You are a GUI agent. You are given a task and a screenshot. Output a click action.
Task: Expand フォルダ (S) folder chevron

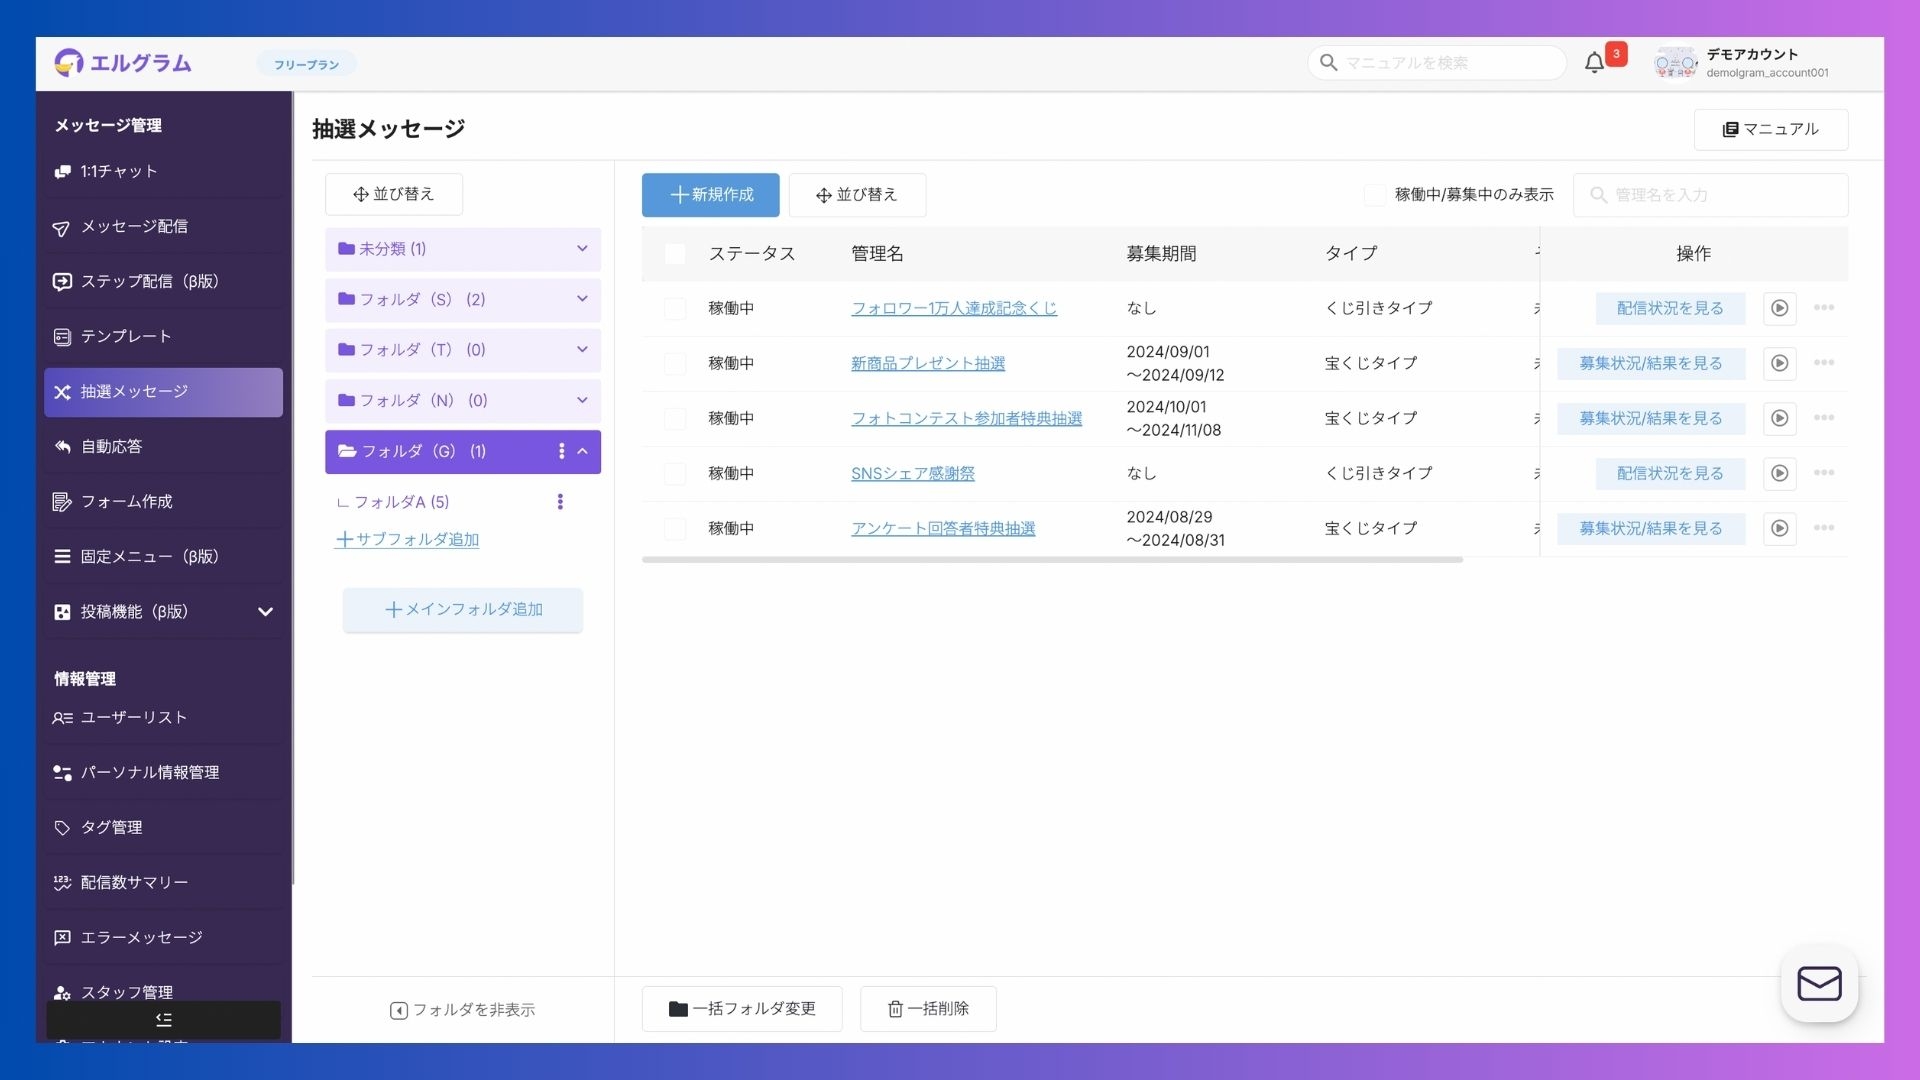coord(582,299)
